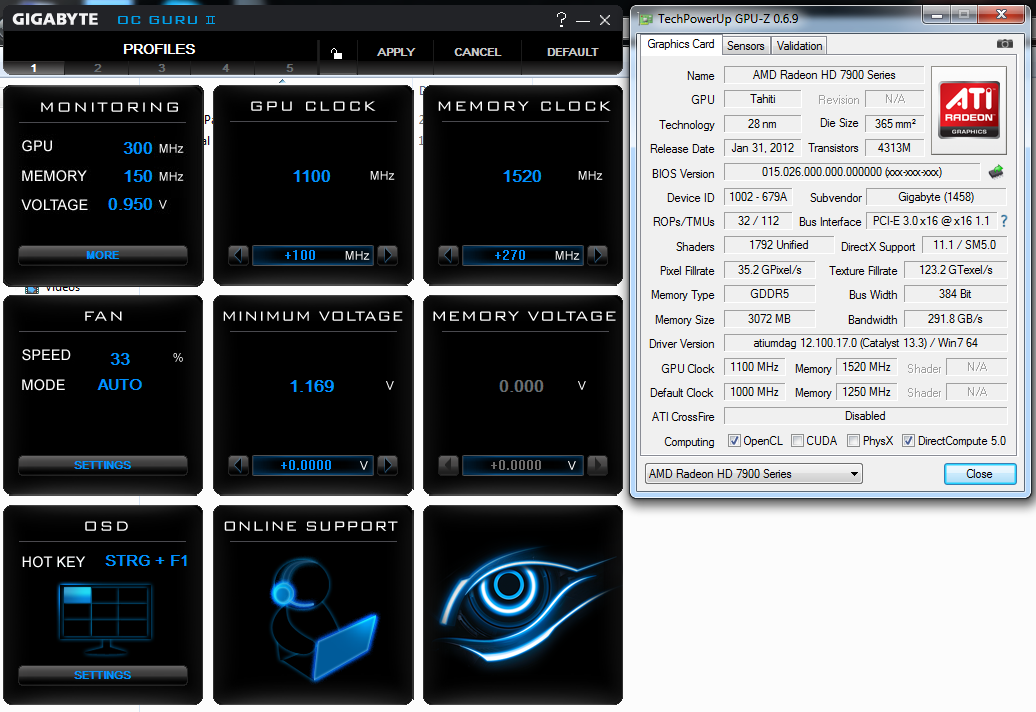
Task: Switch to the Sensors tab
Action: pyautogui.click(x=745, y=46)
